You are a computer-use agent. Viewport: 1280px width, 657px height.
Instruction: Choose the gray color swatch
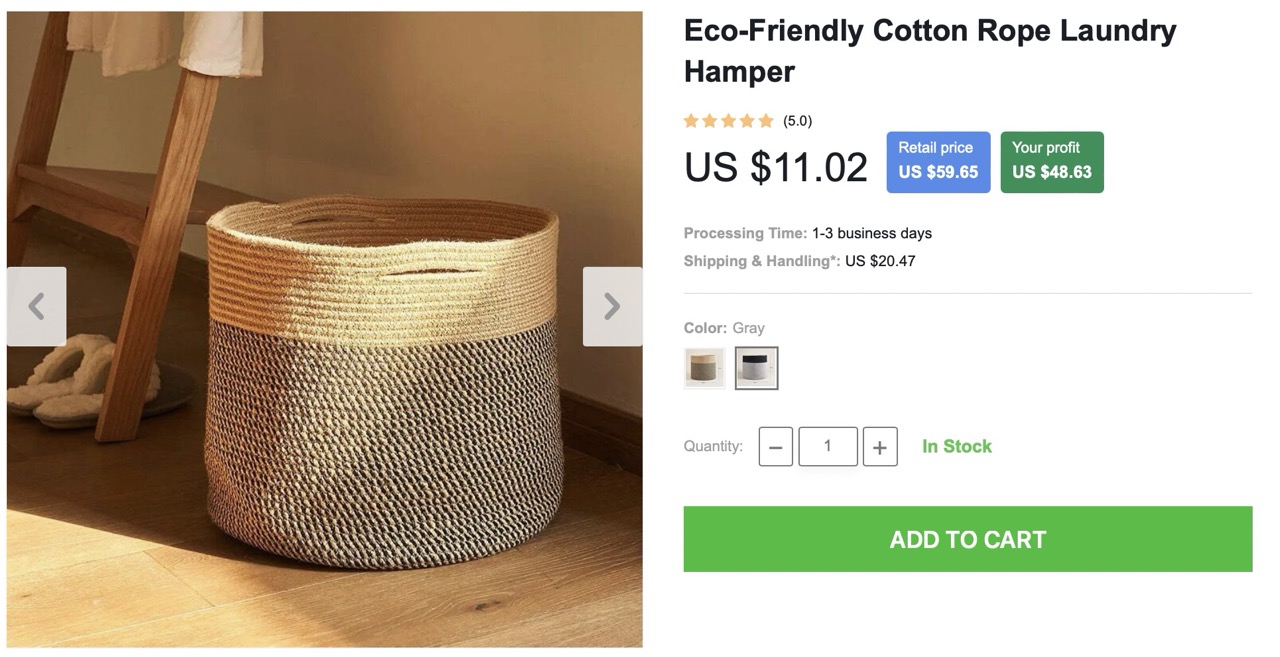click(x=756, y=368)
